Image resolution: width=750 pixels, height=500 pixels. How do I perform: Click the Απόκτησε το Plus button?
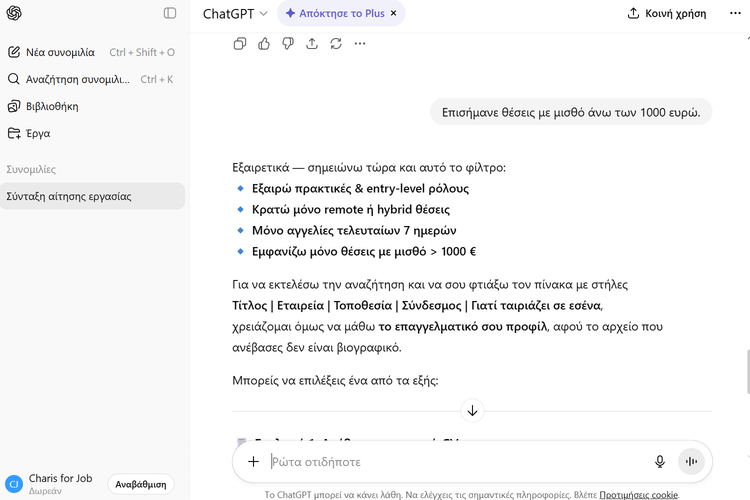[333, 14]
